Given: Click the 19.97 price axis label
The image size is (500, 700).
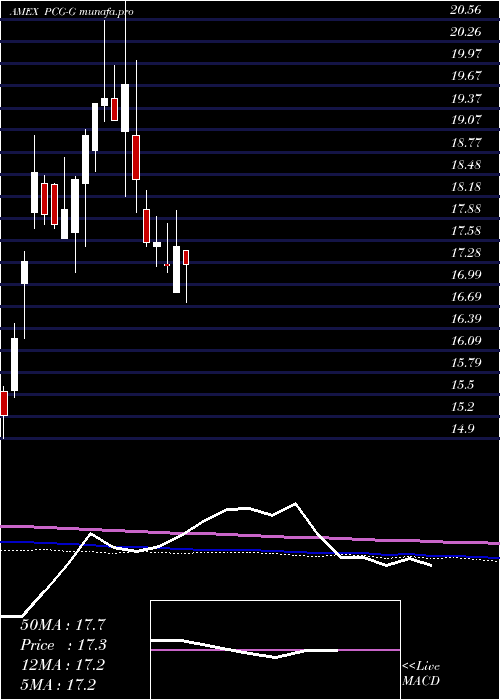Looking at the screenshot, I should pos(466,54).
